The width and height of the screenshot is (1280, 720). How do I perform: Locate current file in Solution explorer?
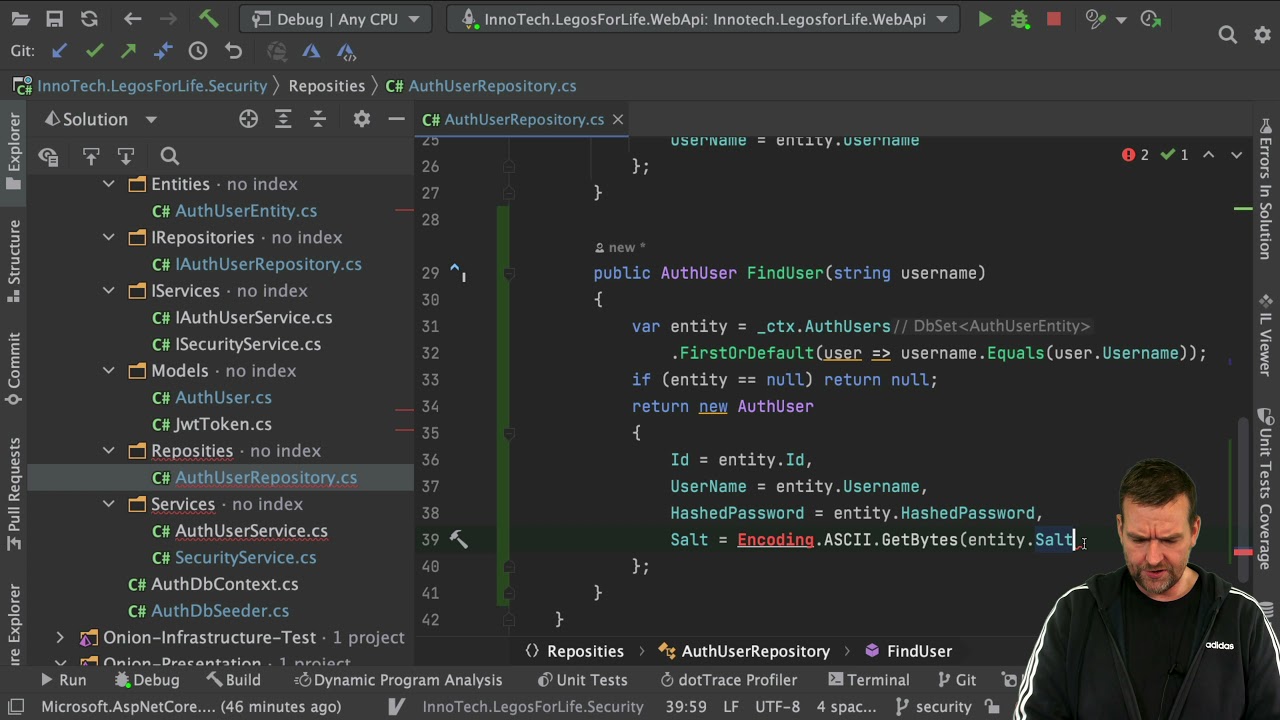(248, 119)
